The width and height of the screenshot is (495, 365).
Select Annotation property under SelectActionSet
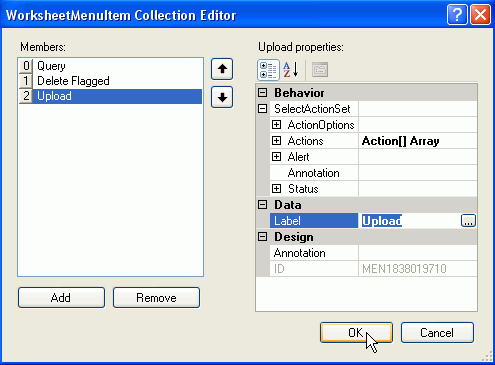314,173
